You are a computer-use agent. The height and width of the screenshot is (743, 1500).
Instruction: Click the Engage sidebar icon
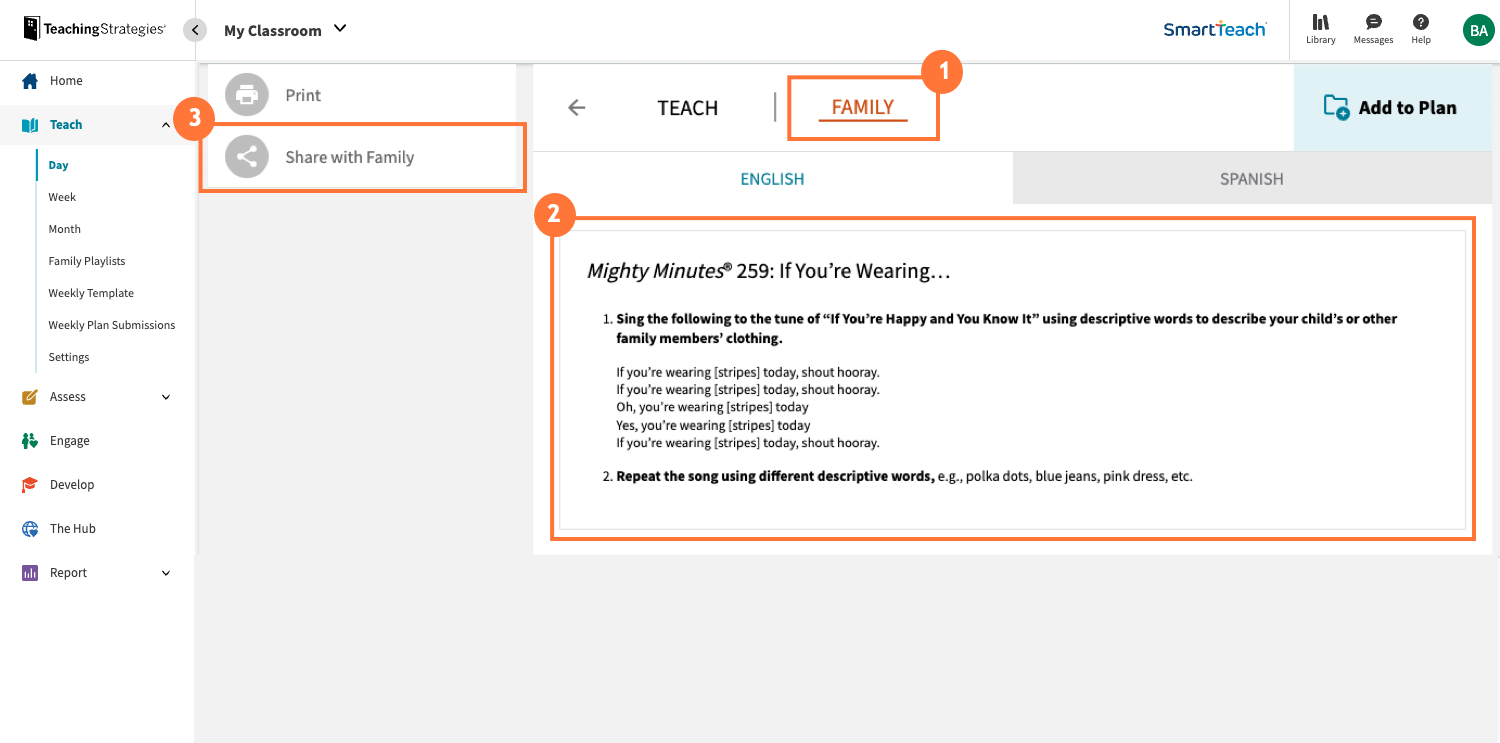[x=30, y=440]
